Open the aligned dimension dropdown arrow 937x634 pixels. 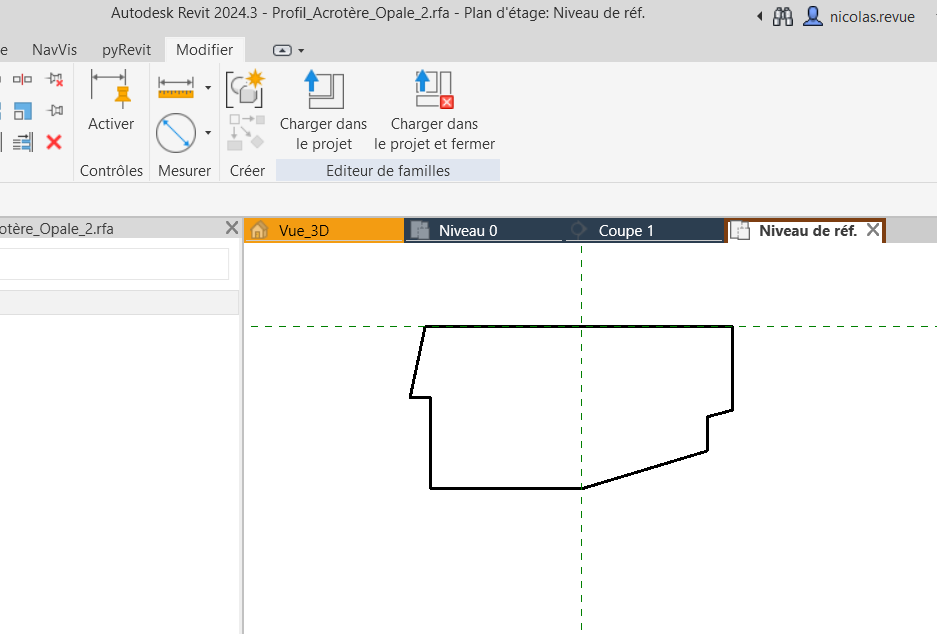[208, 88]
